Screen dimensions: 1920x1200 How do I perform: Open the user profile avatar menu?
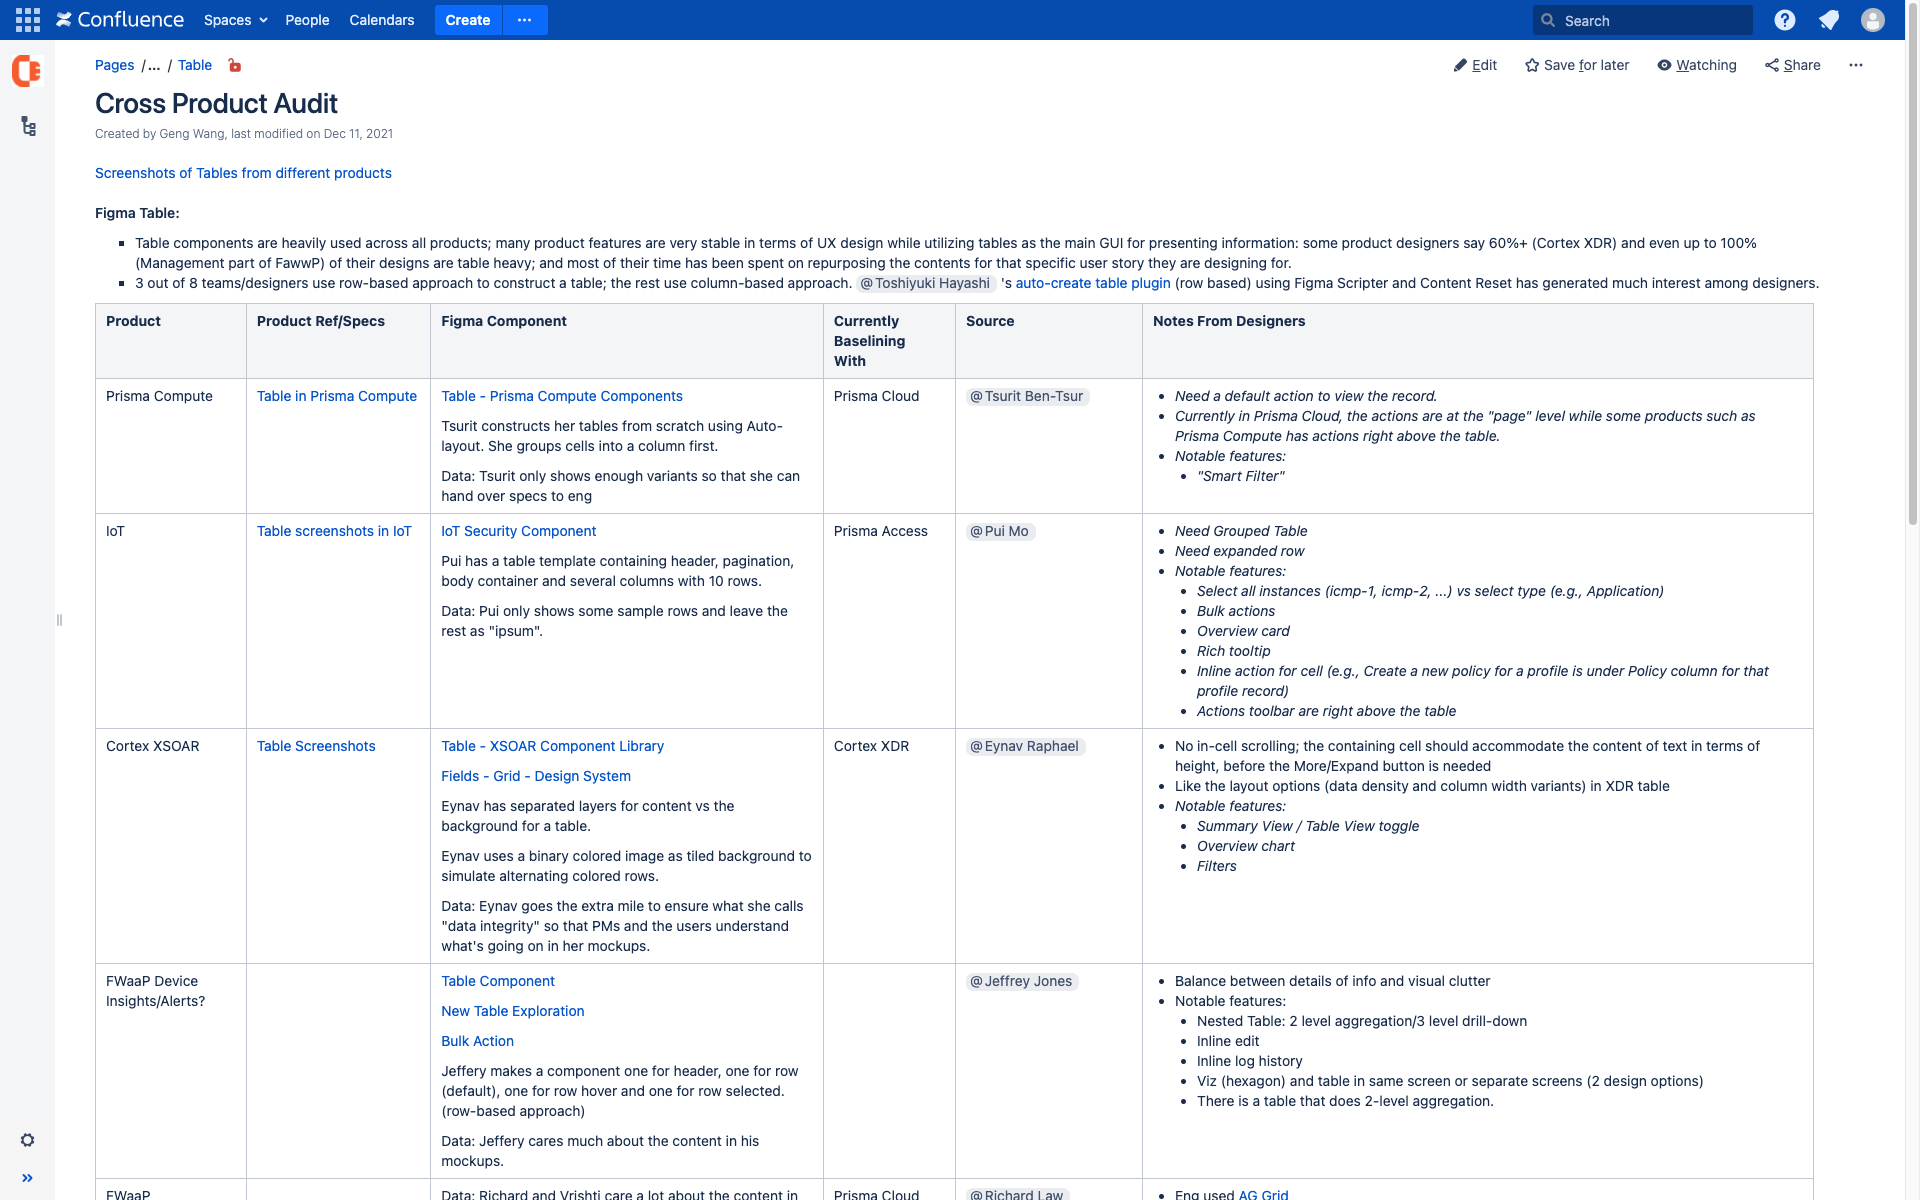tap(1873, 20)
